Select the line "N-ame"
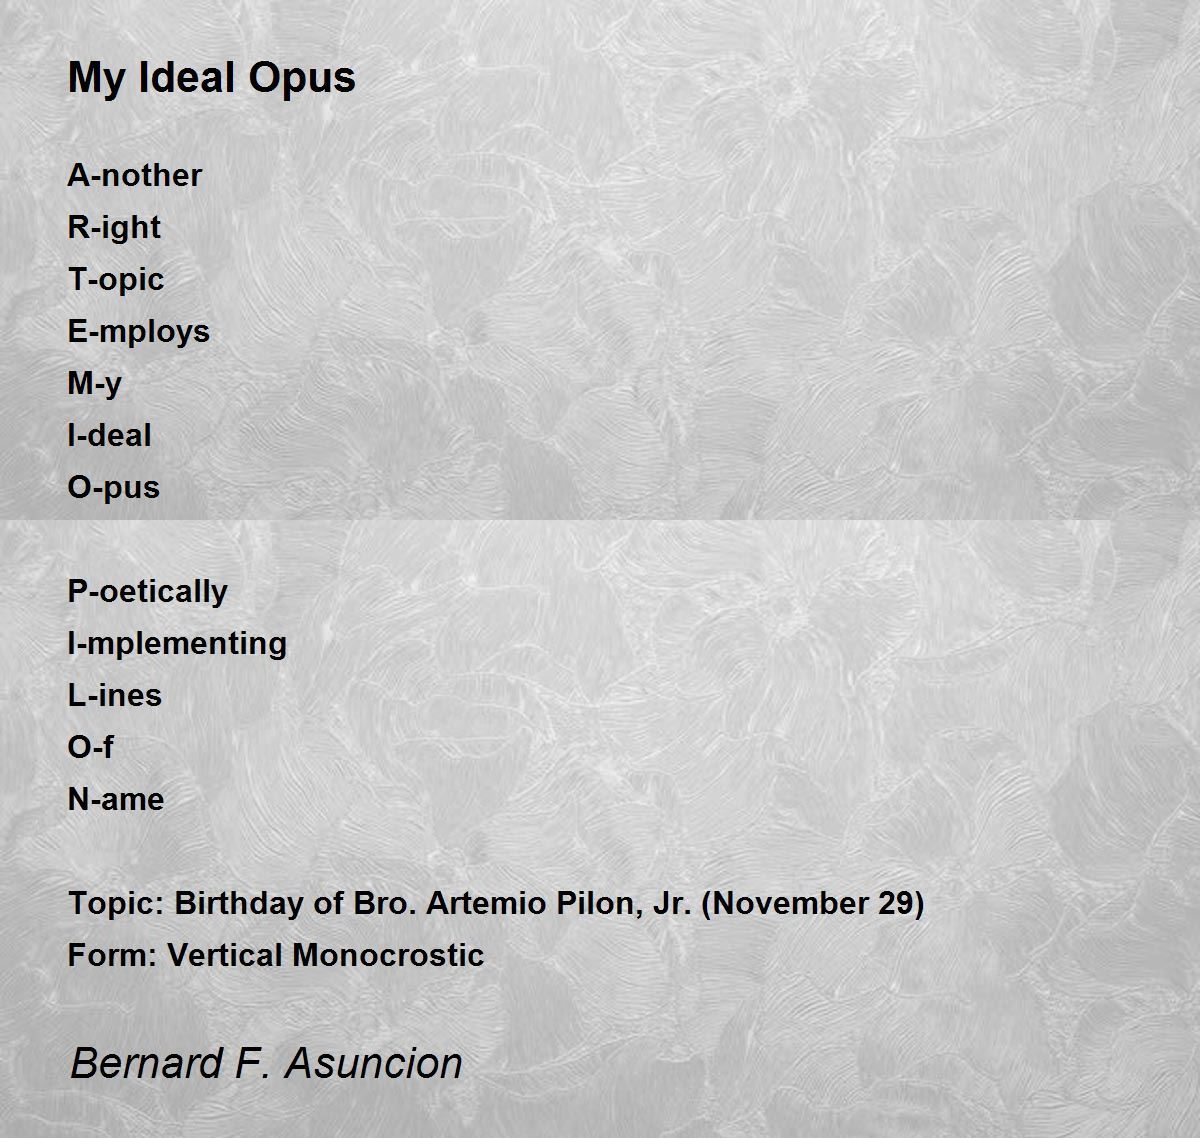Screen dimensions: 1200x1138 (x=115, y=799)
